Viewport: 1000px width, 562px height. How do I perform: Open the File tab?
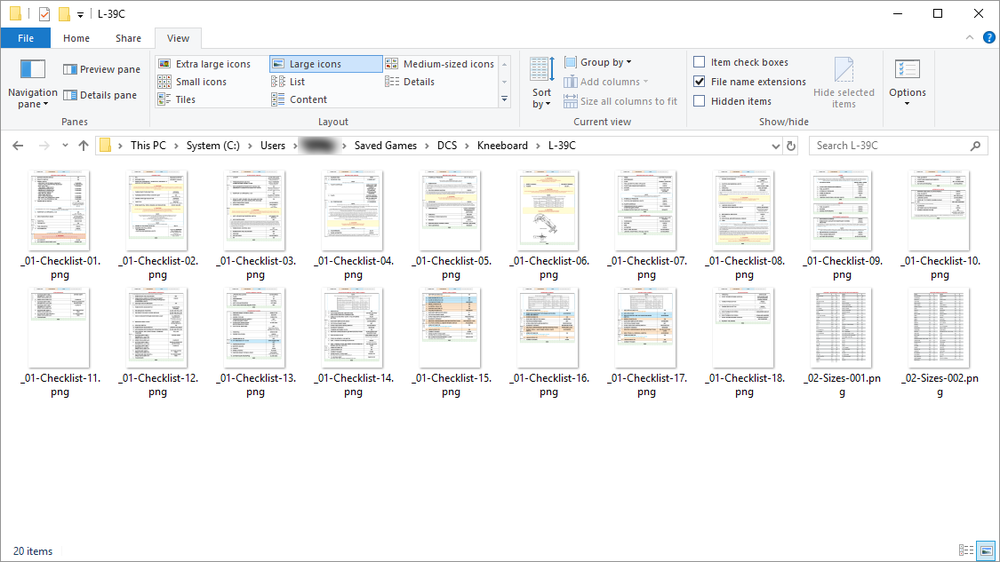click(x=26, y=38)
